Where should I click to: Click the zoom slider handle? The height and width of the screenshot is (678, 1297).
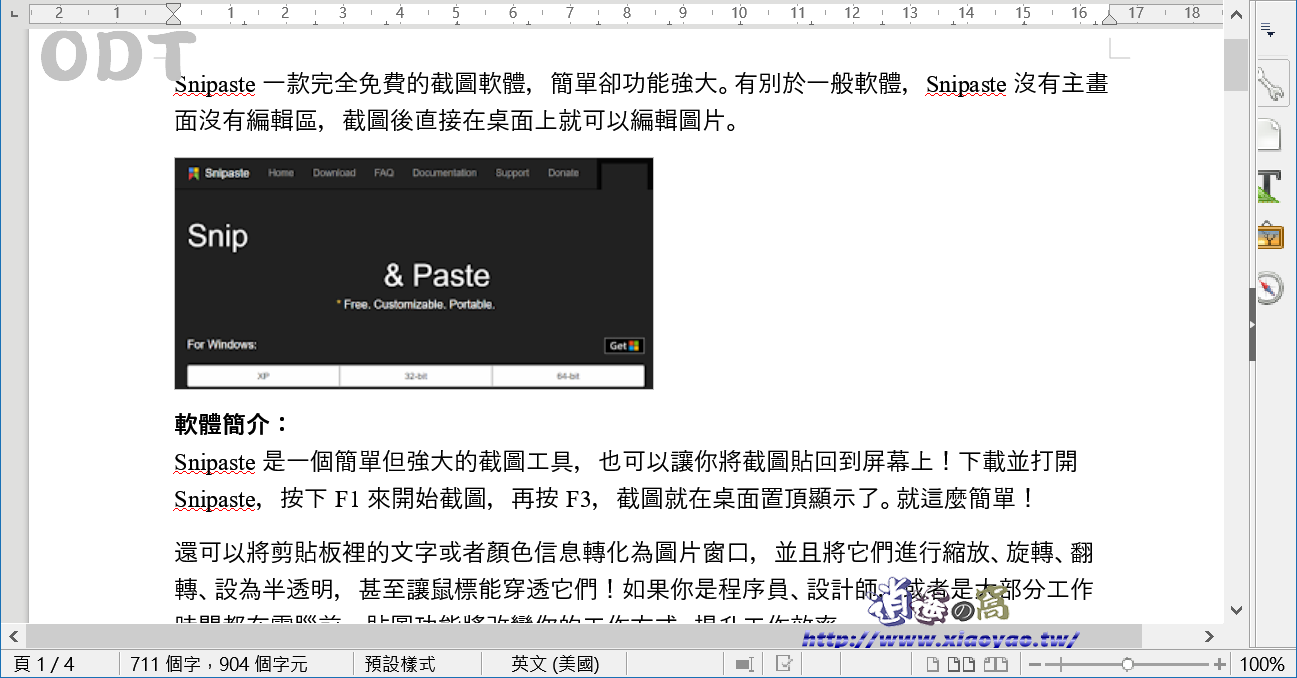1128,664
